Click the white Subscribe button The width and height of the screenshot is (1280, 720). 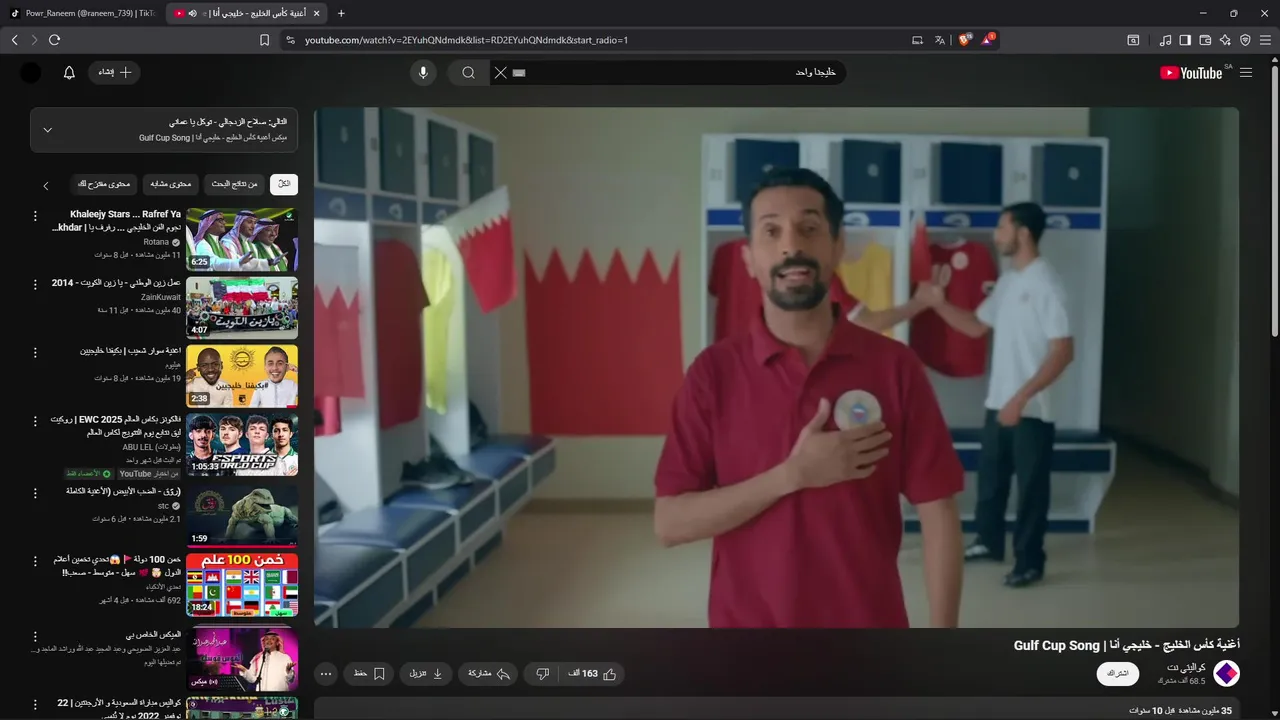click(x=1118, y=673)
